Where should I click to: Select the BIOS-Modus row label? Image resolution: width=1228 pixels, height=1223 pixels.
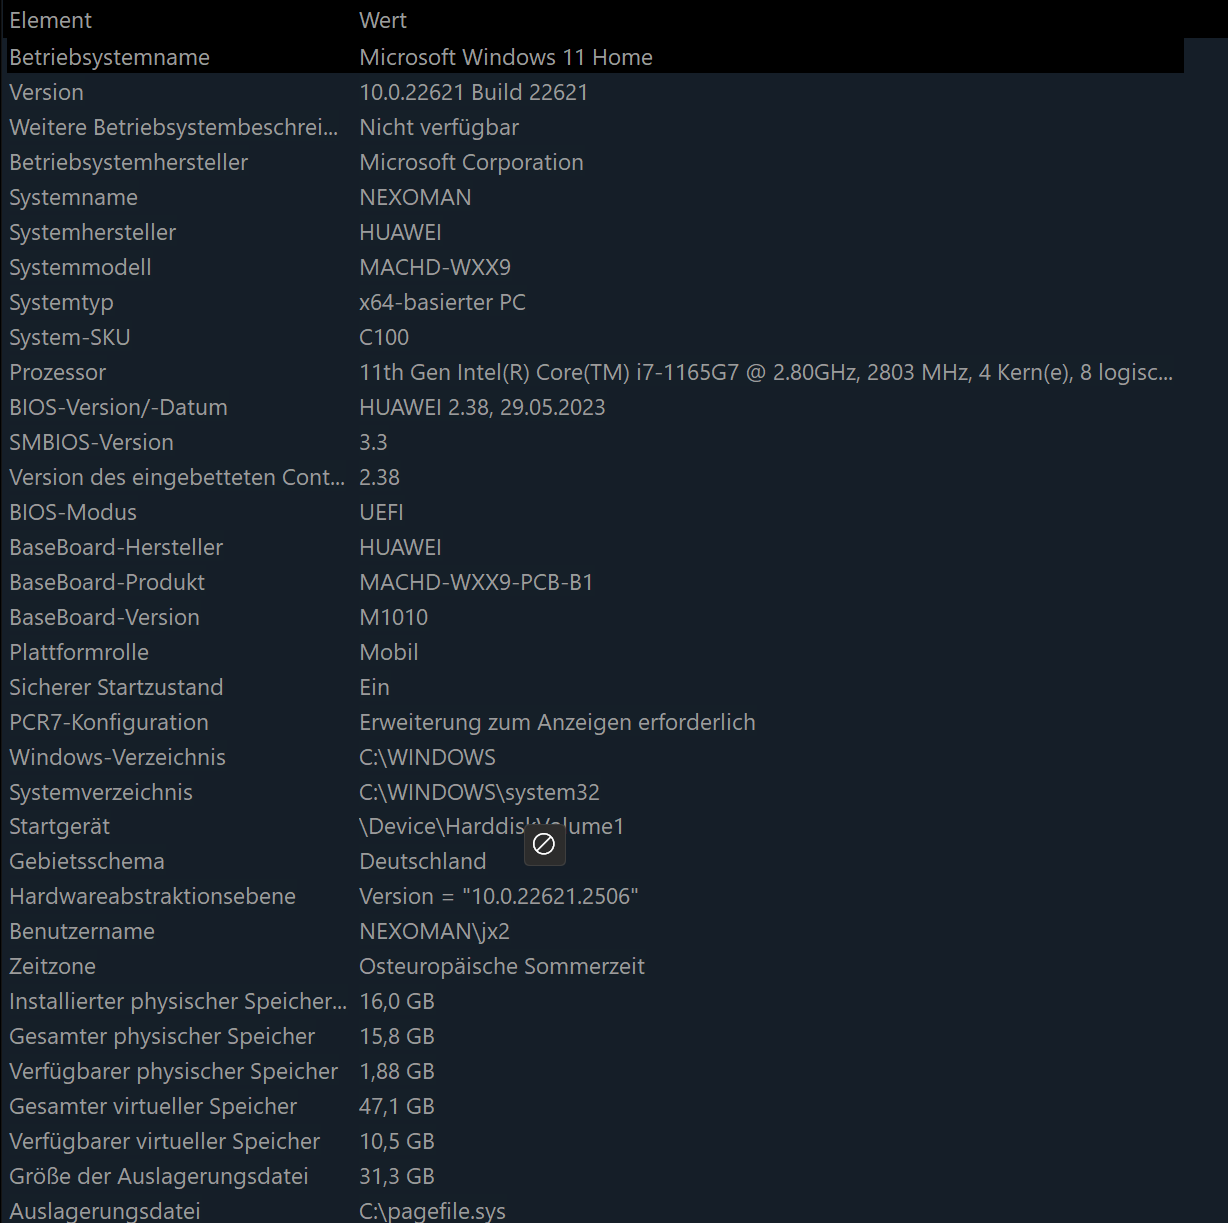pyautogui.click(x=73, y=512)
